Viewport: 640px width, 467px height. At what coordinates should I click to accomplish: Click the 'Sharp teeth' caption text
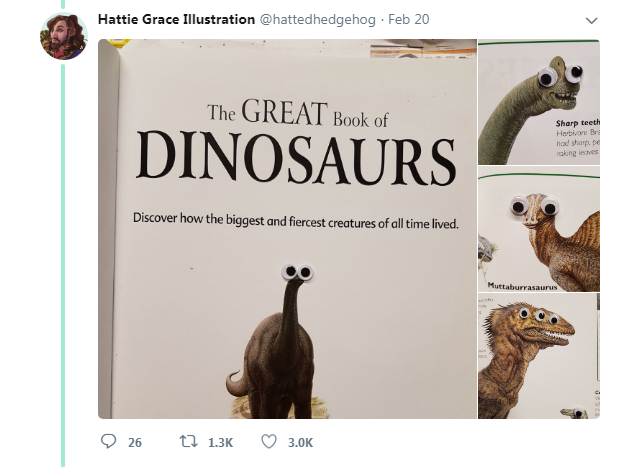[577, 123]
